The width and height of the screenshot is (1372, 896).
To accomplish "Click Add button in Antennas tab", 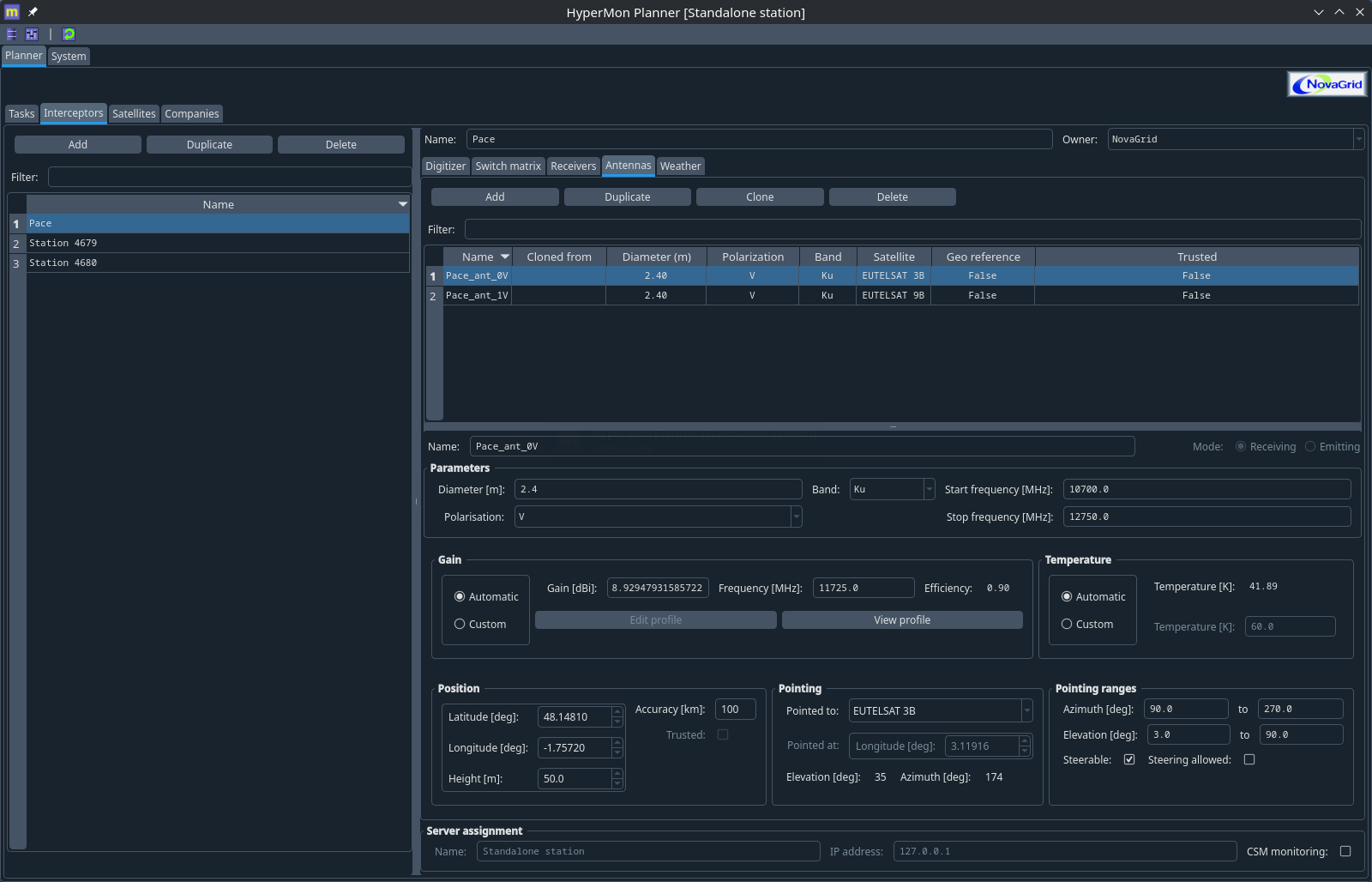I will point(495,197).
